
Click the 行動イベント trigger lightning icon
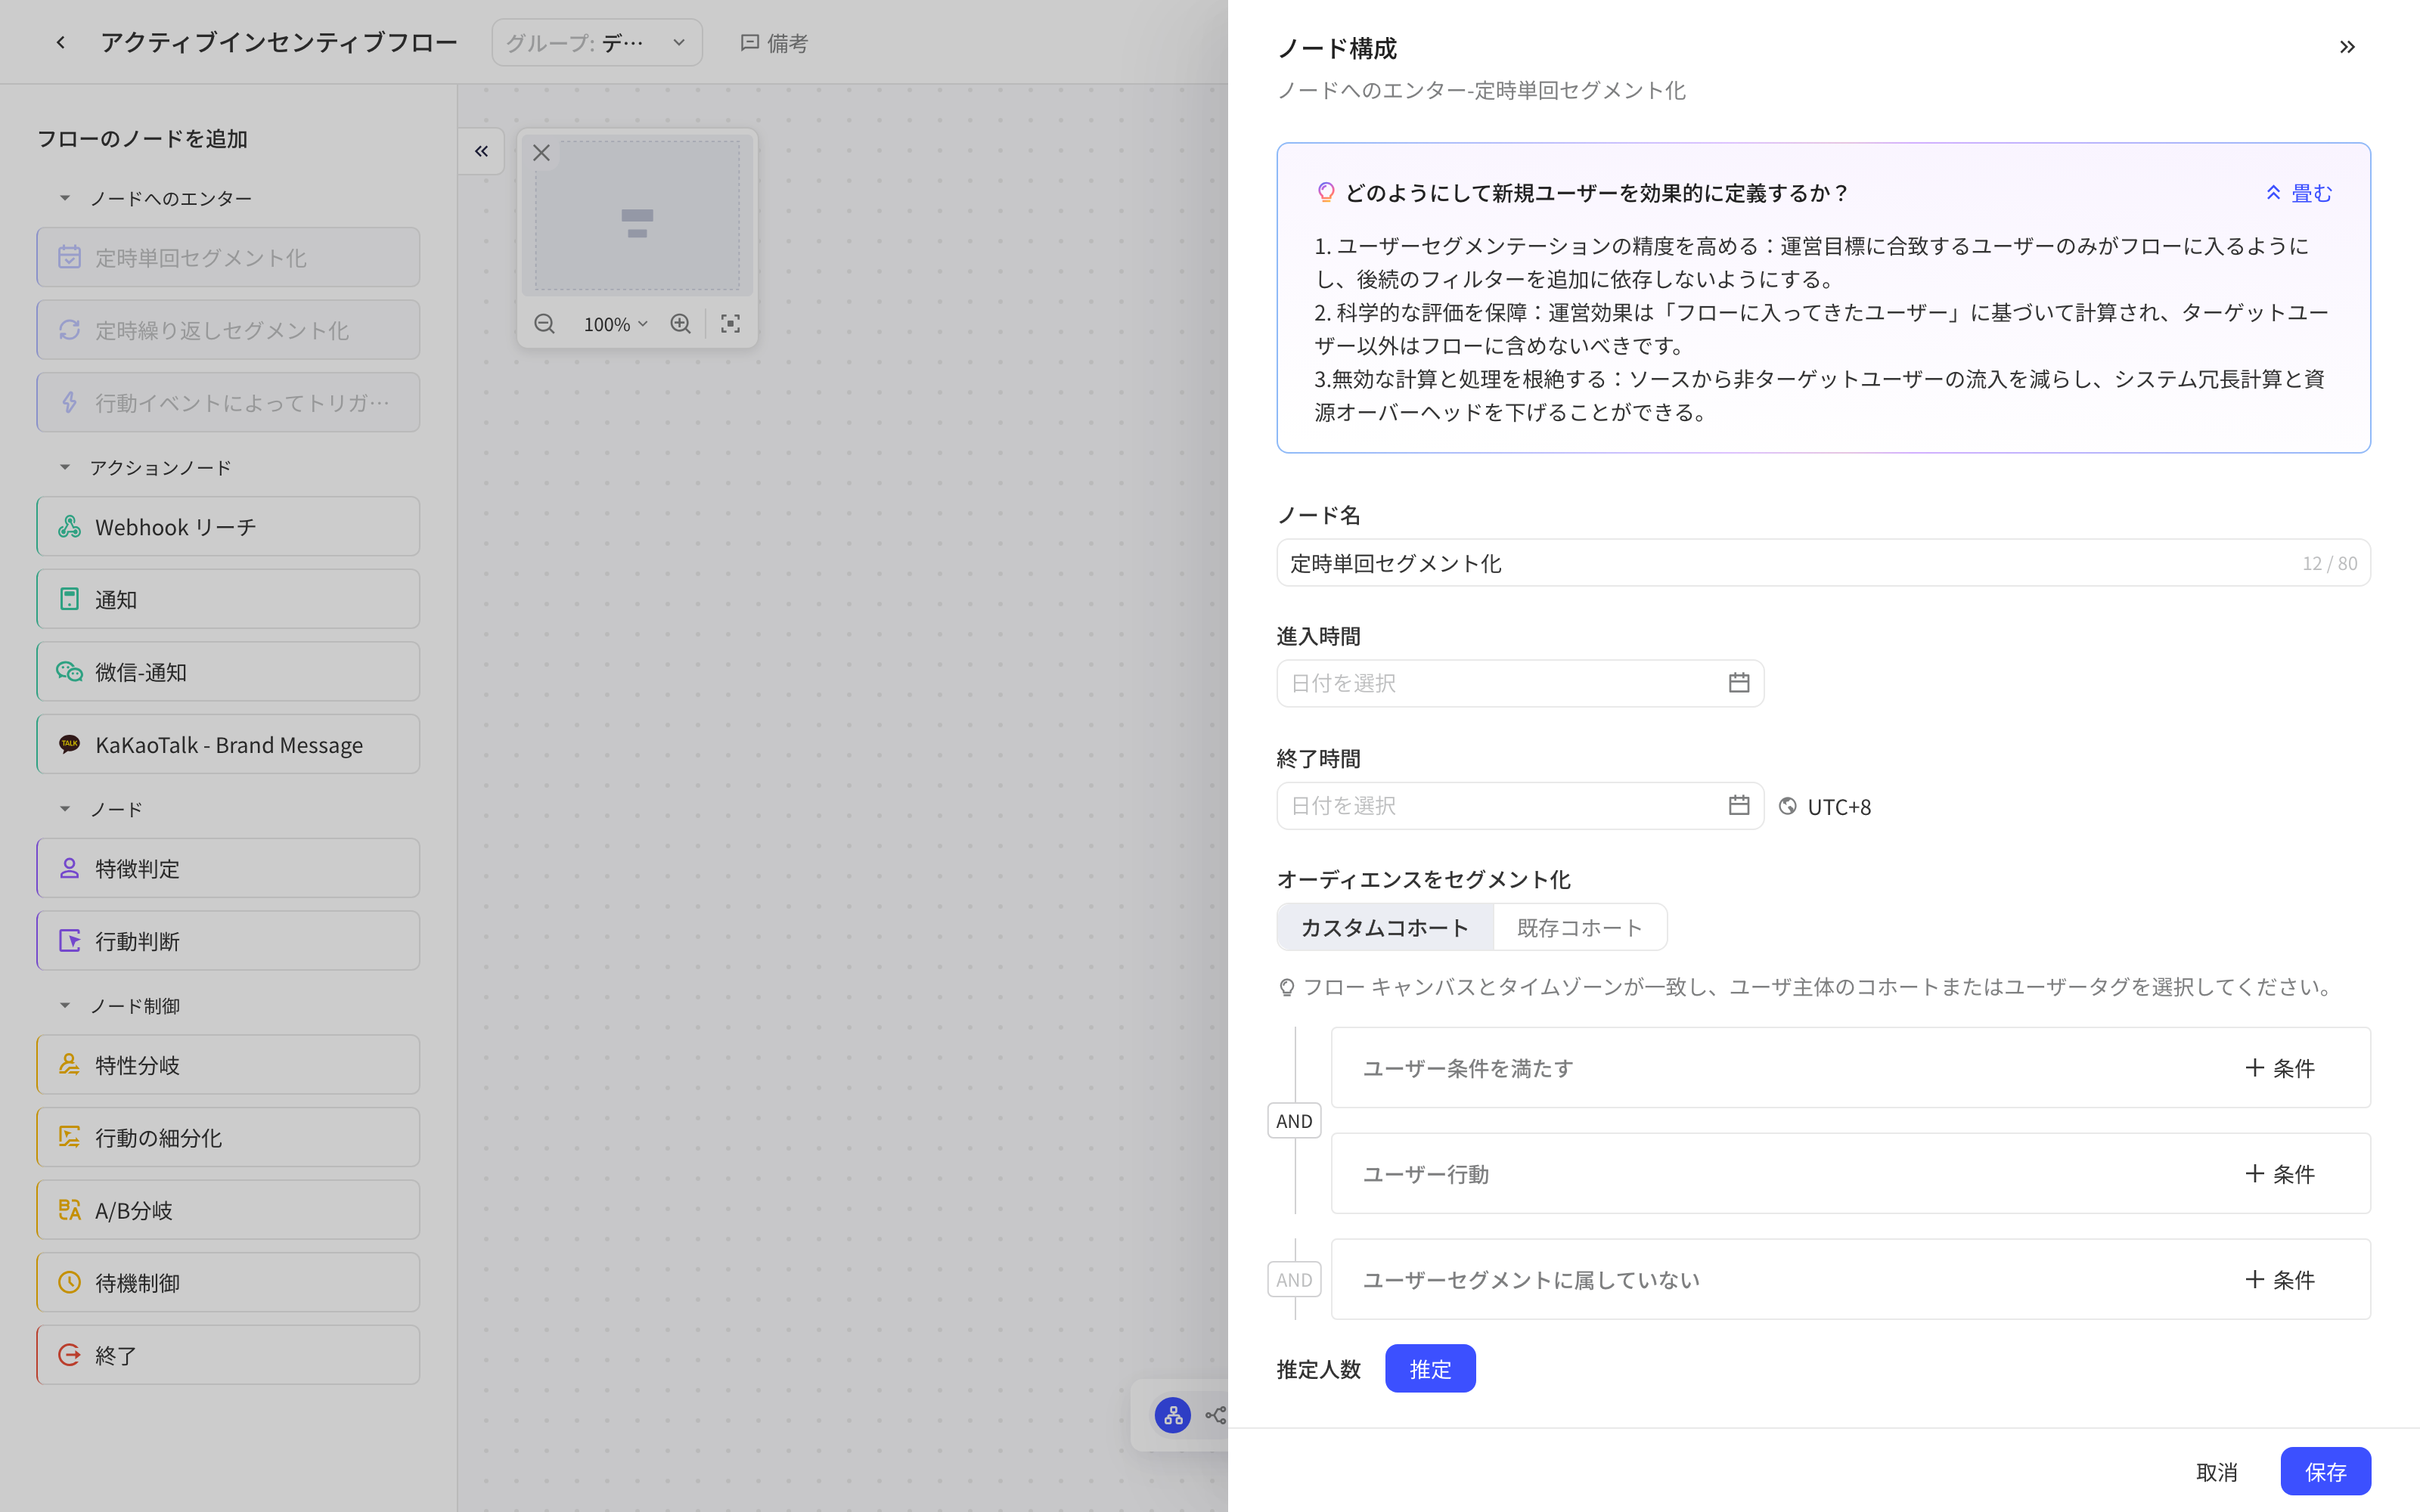pos(69,402)
